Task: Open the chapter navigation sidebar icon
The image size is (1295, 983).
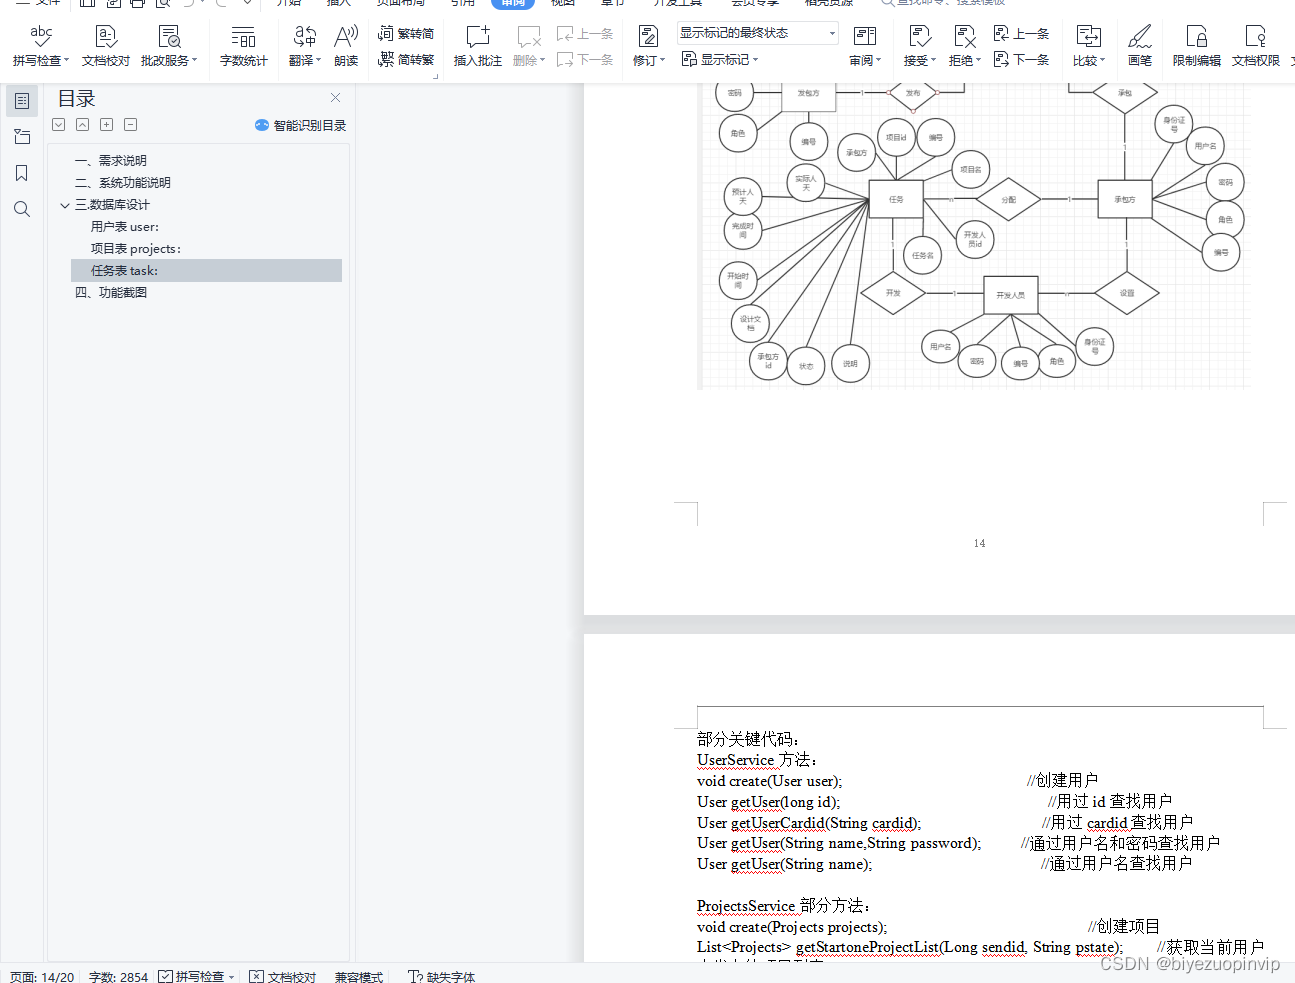Action: pos(22,137)
